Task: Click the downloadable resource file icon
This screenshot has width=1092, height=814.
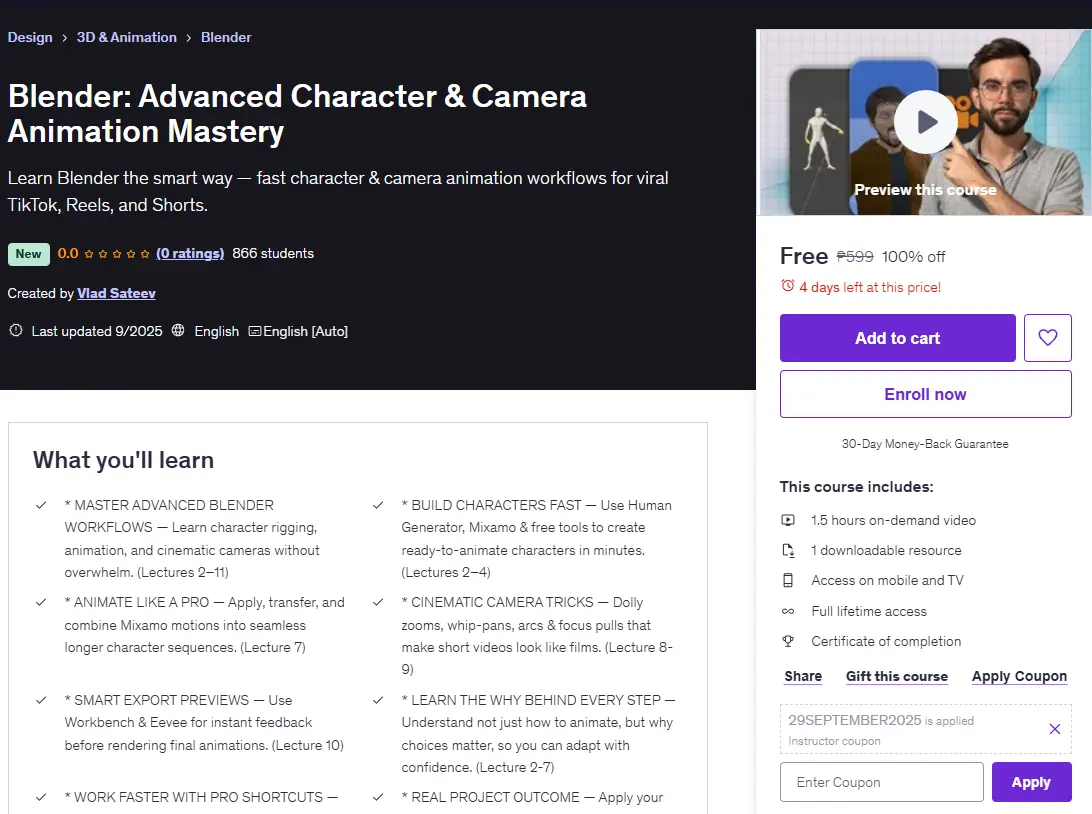Action: tap(788, 550)
